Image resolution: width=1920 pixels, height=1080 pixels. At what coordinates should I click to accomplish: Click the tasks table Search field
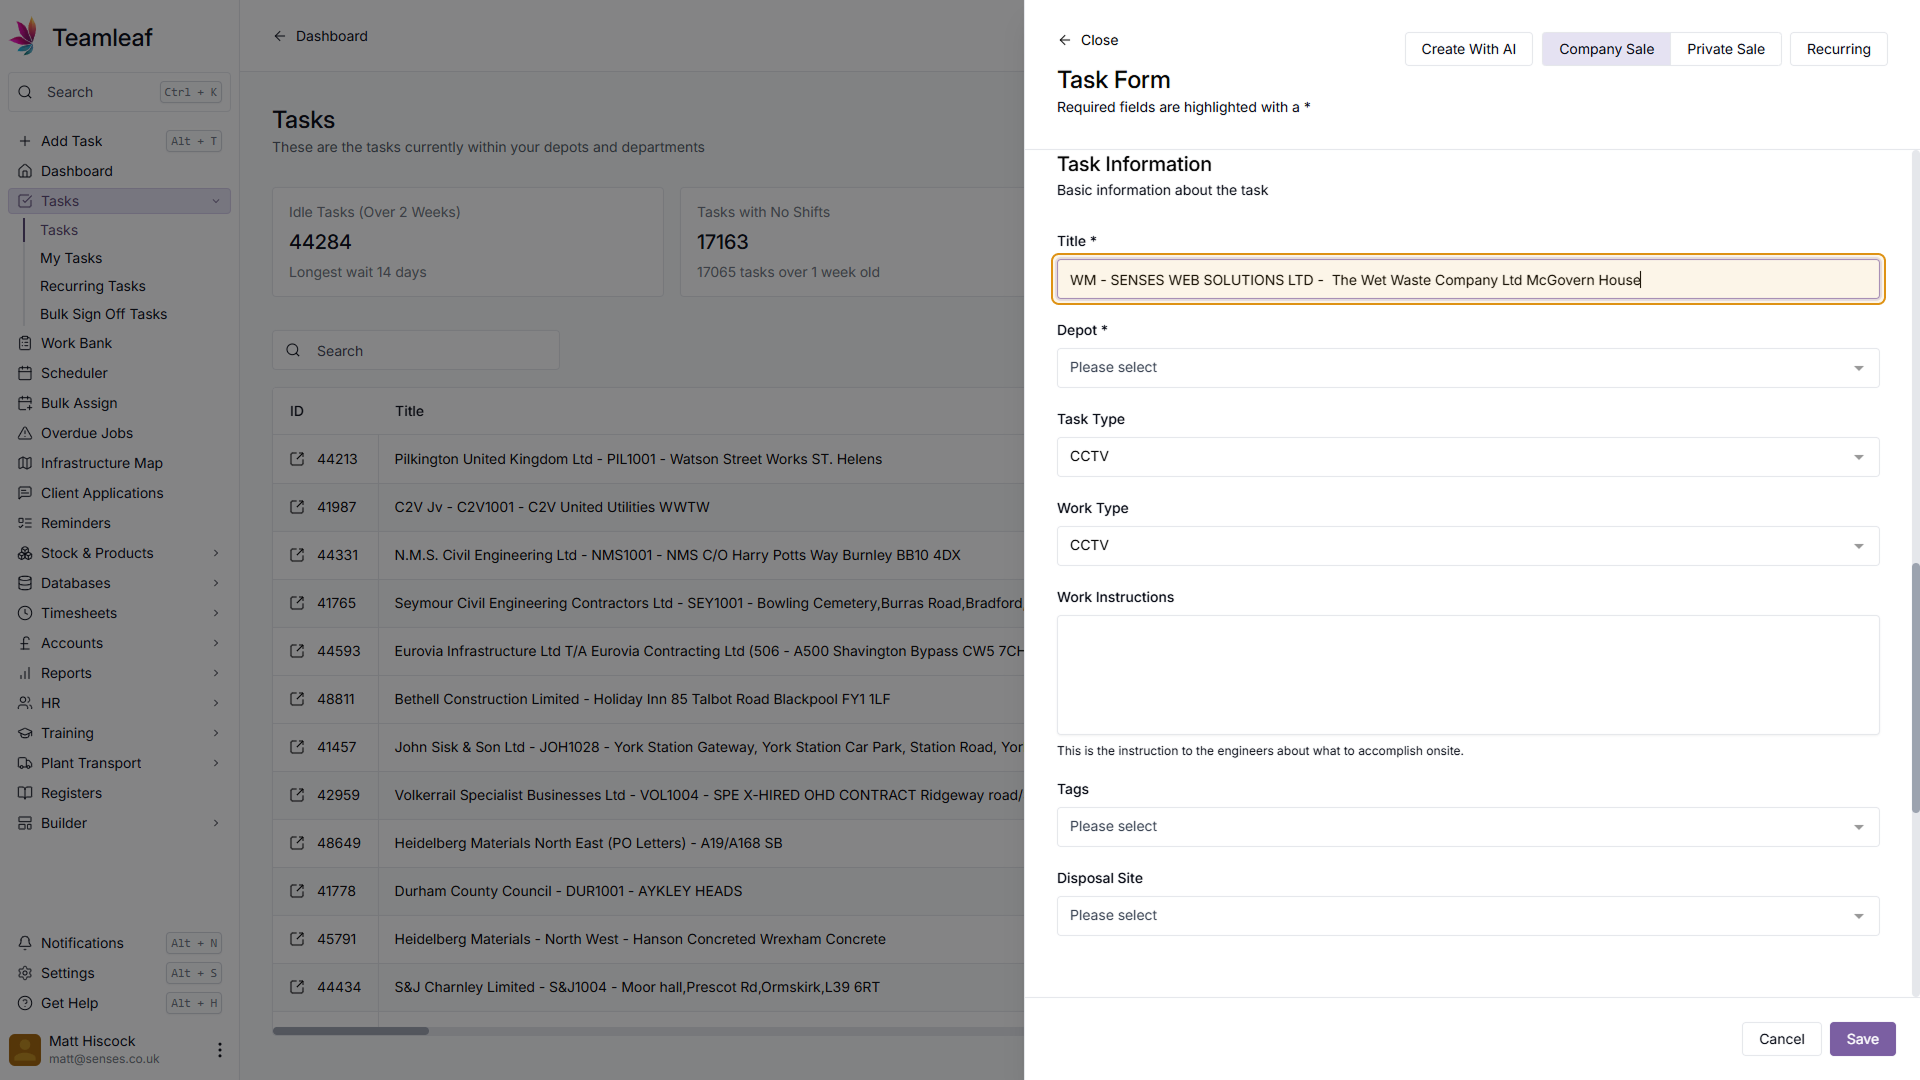tap(416, 351)
